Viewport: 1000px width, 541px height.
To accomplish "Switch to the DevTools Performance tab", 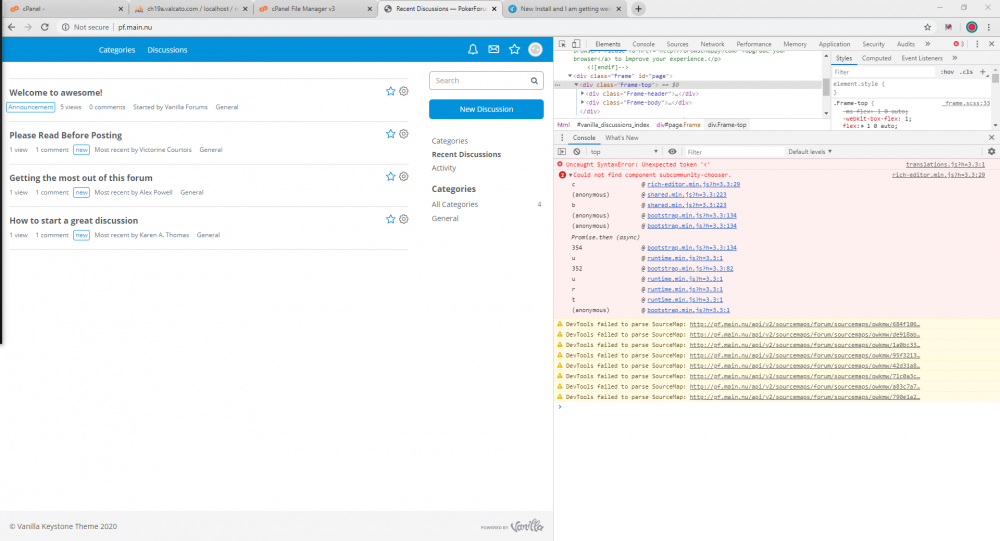I will click(754, 44).
